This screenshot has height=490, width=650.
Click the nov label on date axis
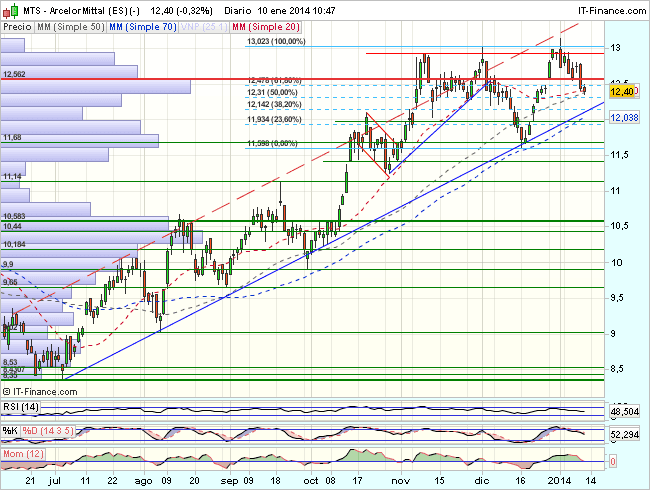click(x=400, y=481)
